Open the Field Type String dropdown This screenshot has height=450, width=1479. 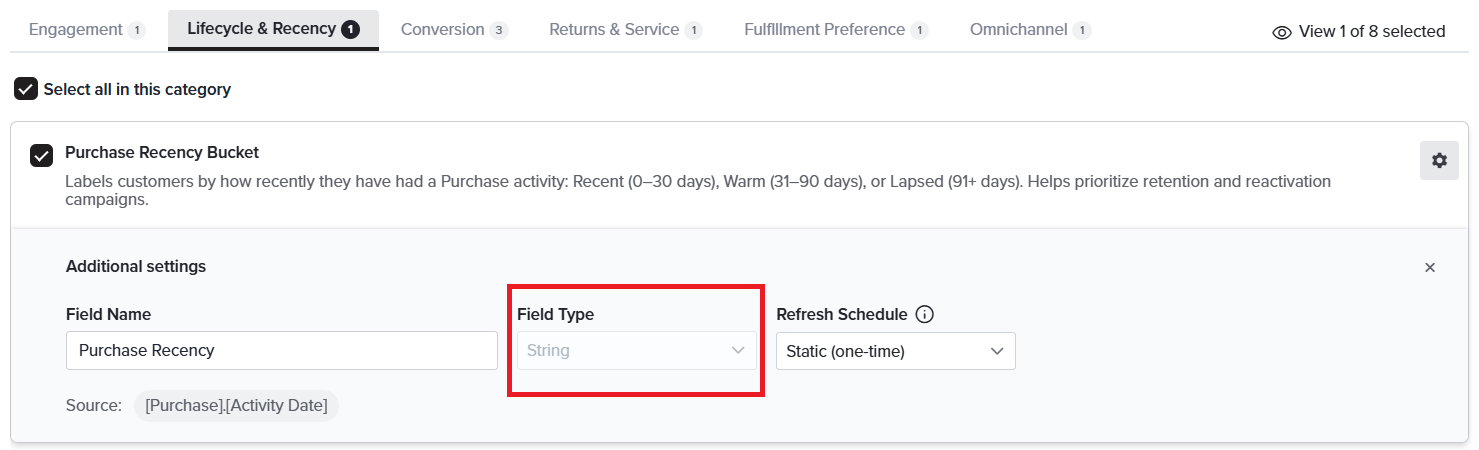point(636,351)
